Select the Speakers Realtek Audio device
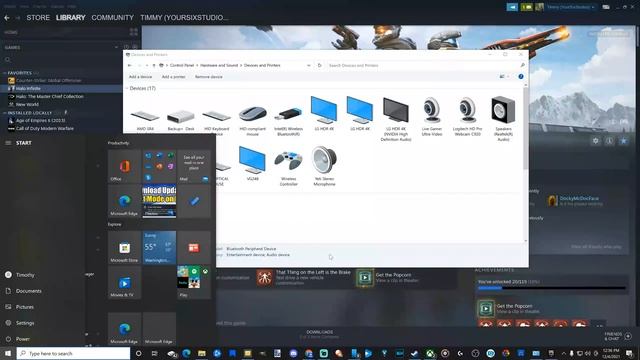Screen dimensions: 640x360 (x=503, y=111)
